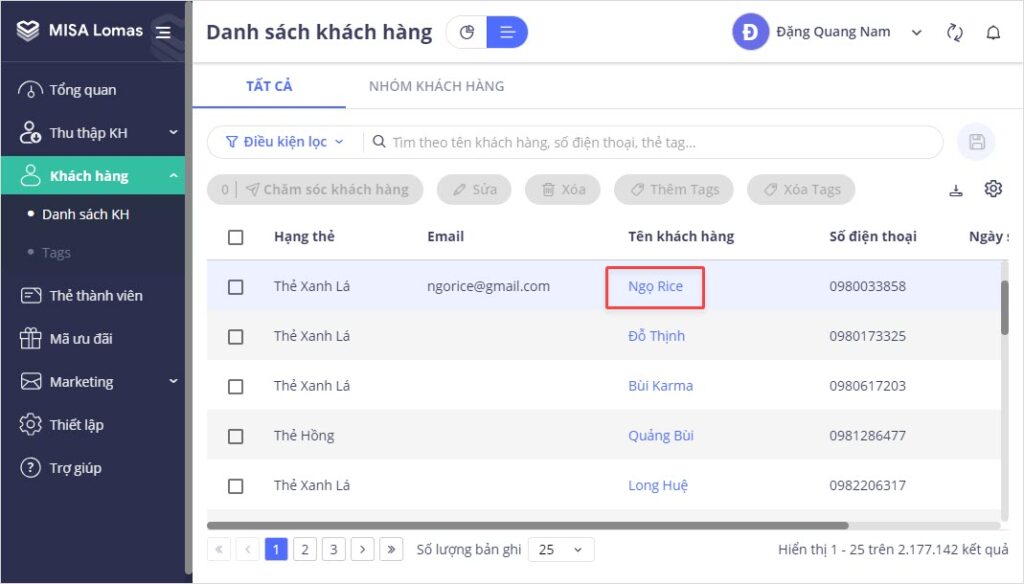Select Danh sách KH submenu item
This screenshot has width=1024, height=584.
click(85, 214)
